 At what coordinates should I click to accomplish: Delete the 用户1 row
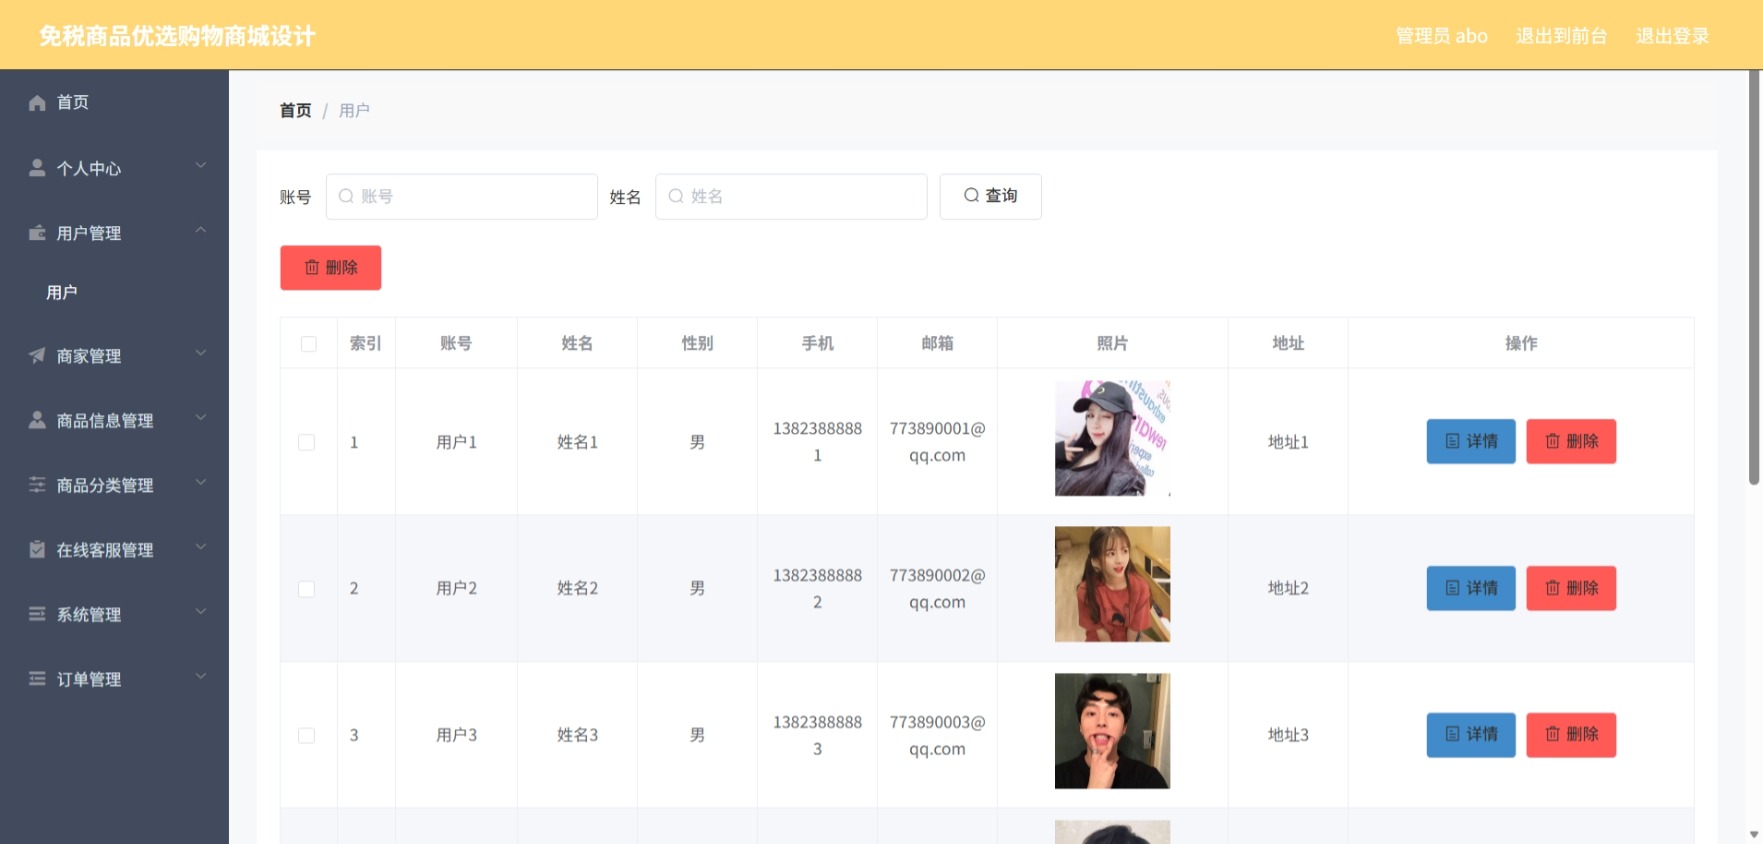pyautogui.click(x=1571, y=441)
